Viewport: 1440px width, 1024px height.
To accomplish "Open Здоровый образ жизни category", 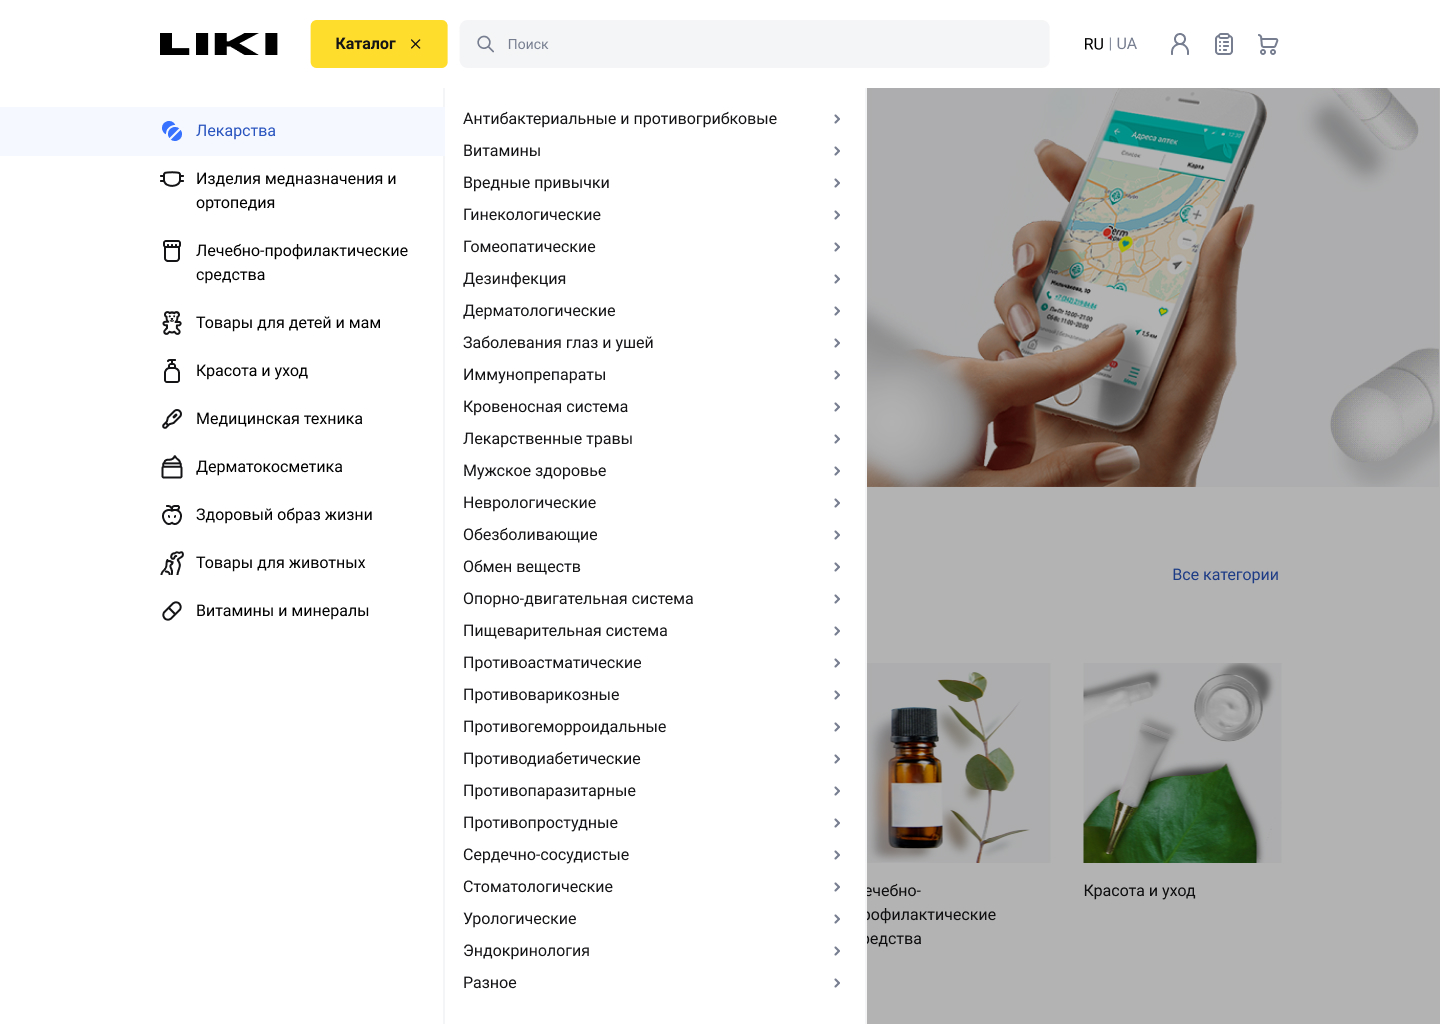I will tap(284, 515).
